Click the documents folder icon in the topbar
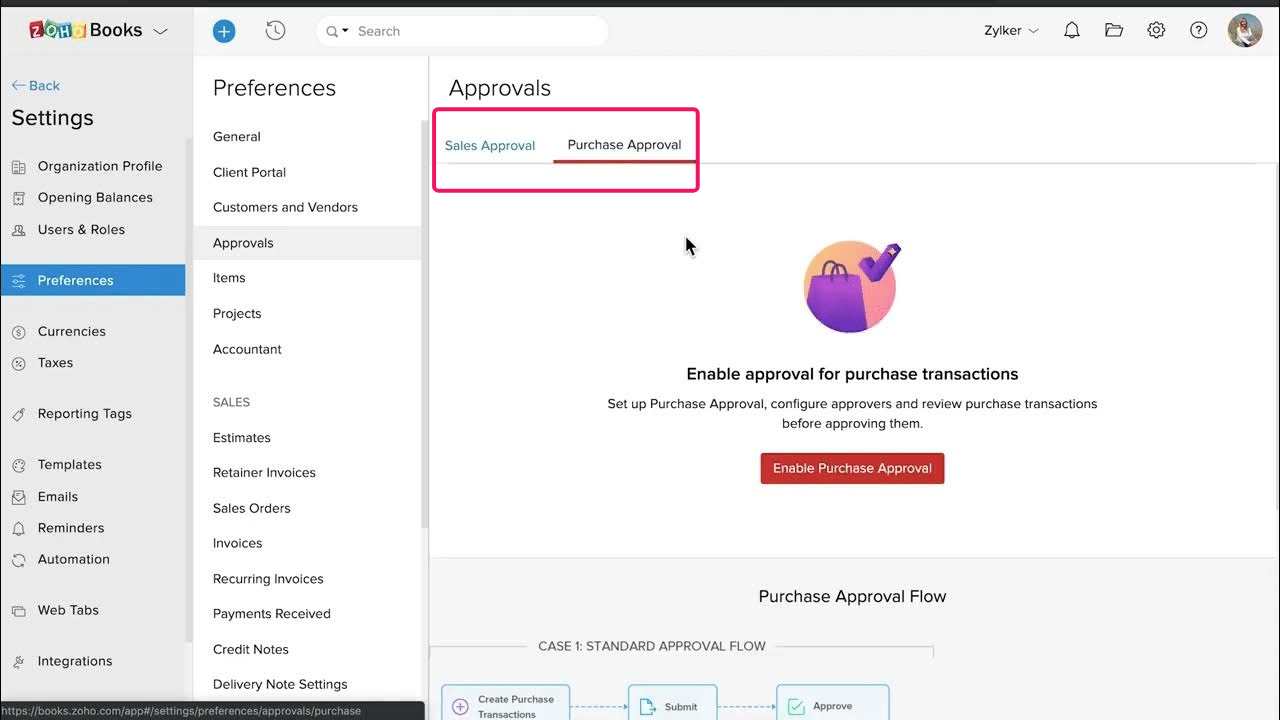Viewport: 1280px width, 720px height. [x=1114, y=30]
